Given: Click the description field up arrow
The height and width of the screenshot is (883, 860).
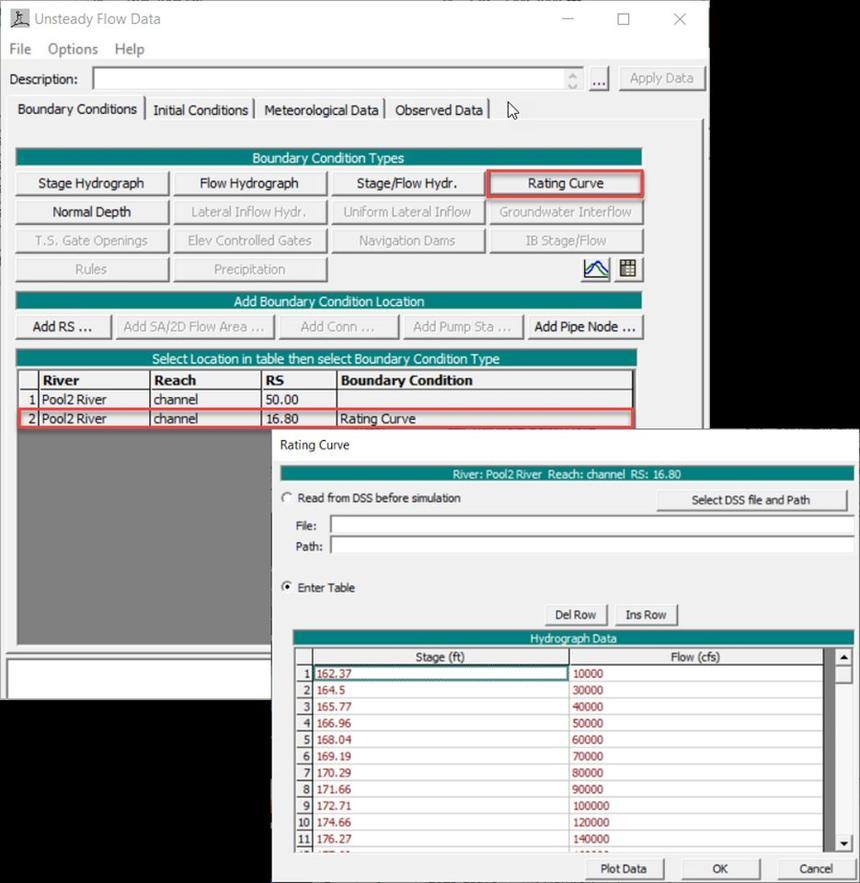Looking at the screenshot, I should tap(573, 74).
